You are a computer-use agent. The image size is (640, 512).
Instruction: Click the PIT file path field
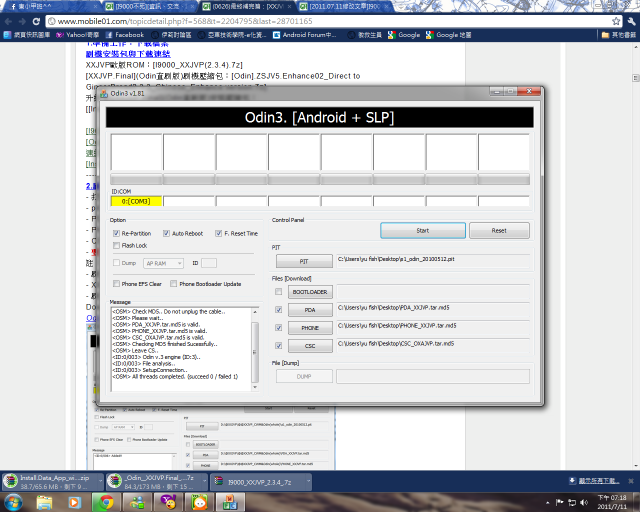click(x=433, y=260)
